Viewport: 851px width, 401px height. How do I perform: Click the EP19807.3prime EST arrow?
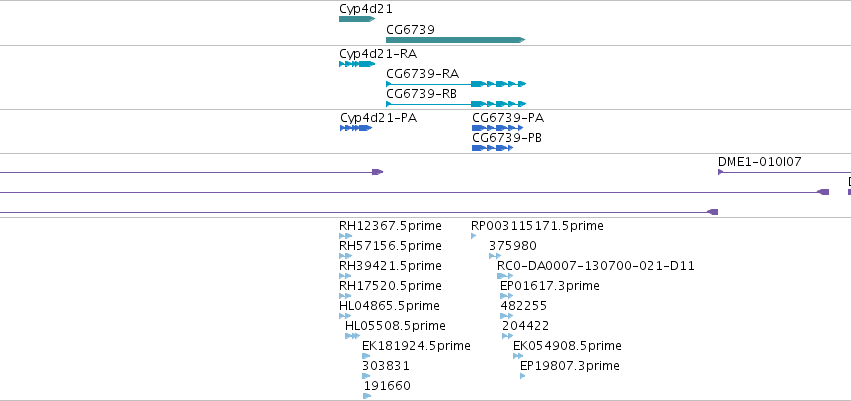(523, 376)
